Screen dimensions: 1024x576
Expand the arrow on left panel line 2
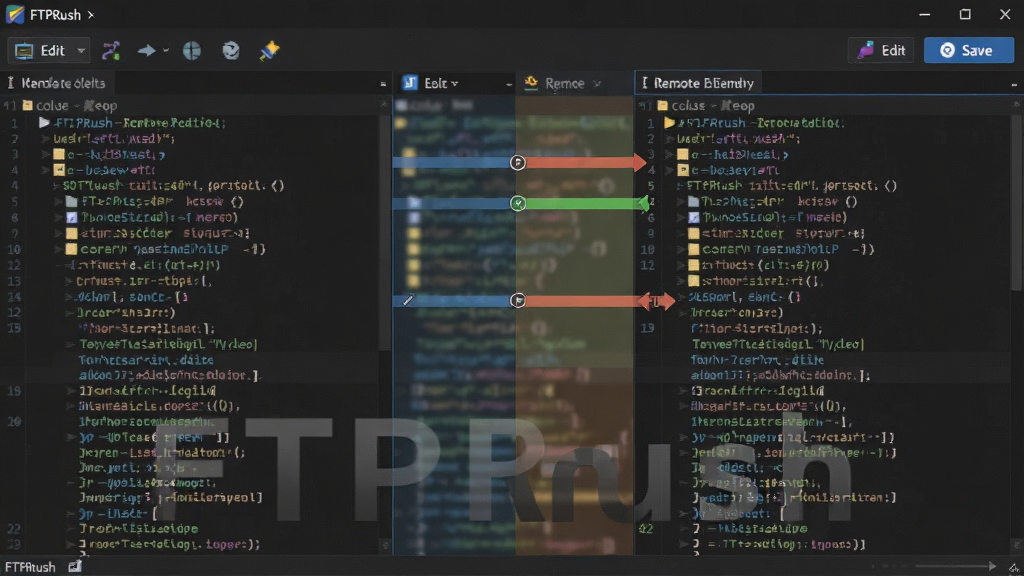pyautogui.click(x=45, y=138)
